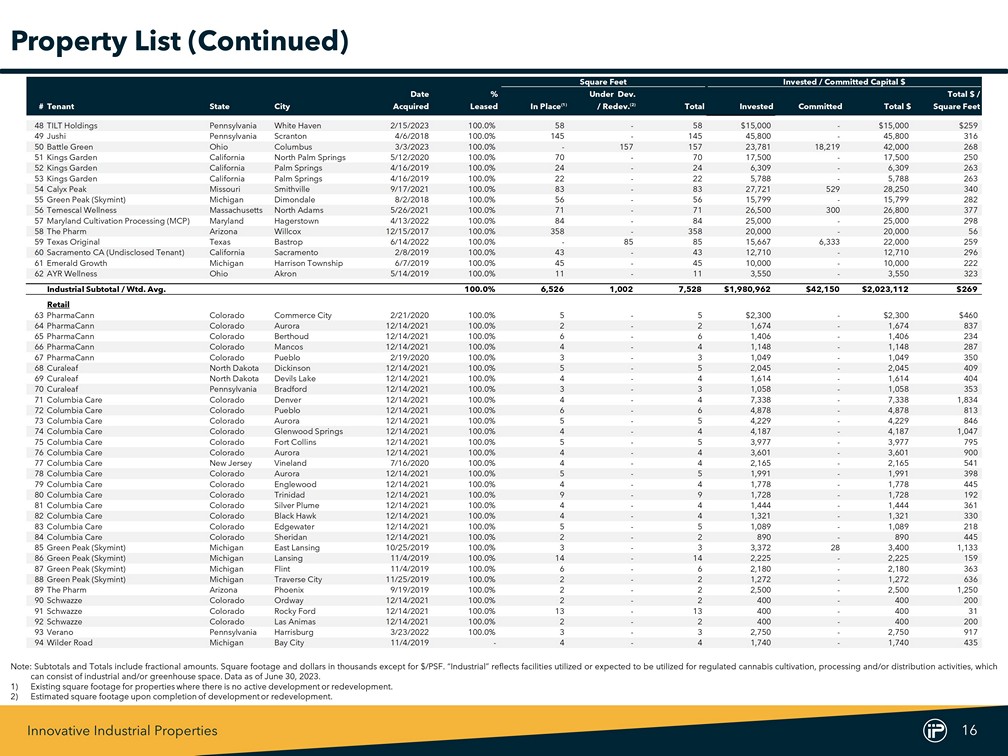Select tenant '50 Battle Green'

point(64,147)
